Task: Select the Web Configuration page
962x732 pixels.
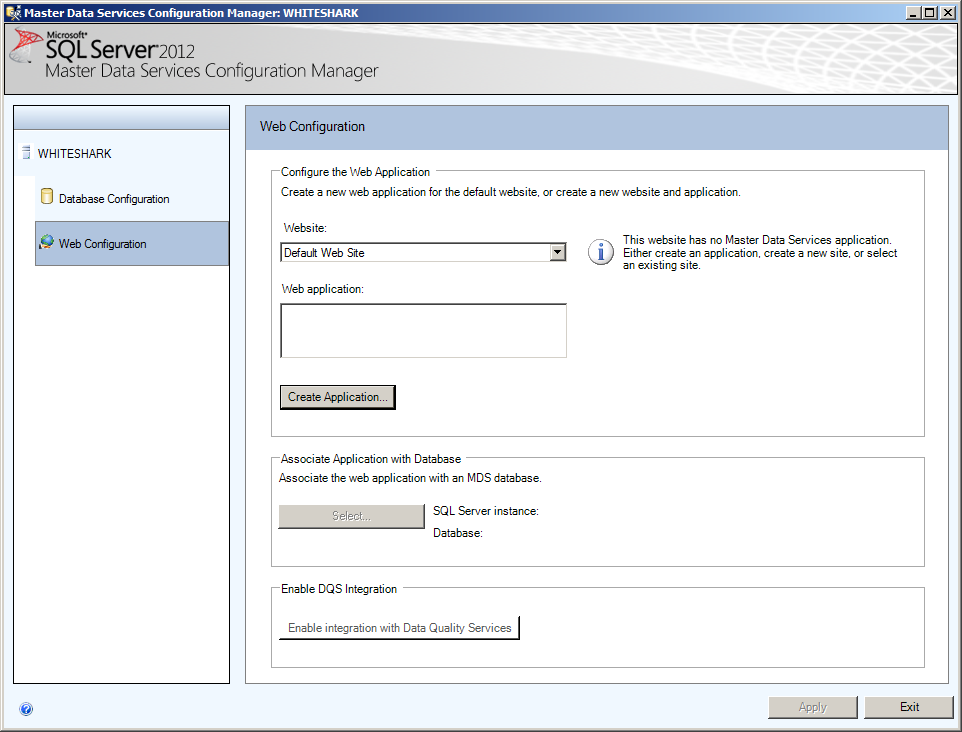Action: click(132, 244)
